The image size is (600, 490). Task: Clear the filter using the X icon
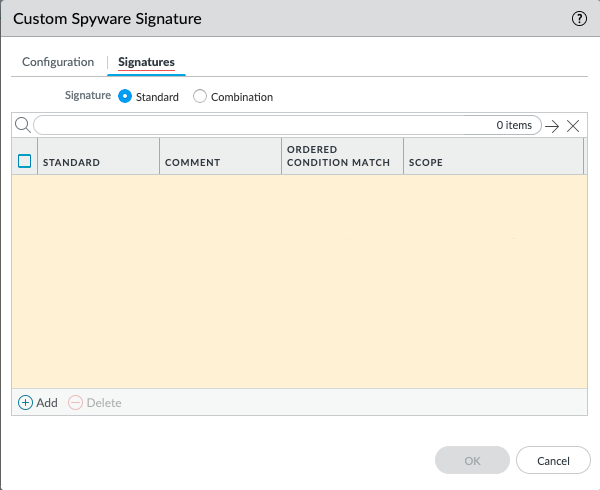tap(573, 126)
